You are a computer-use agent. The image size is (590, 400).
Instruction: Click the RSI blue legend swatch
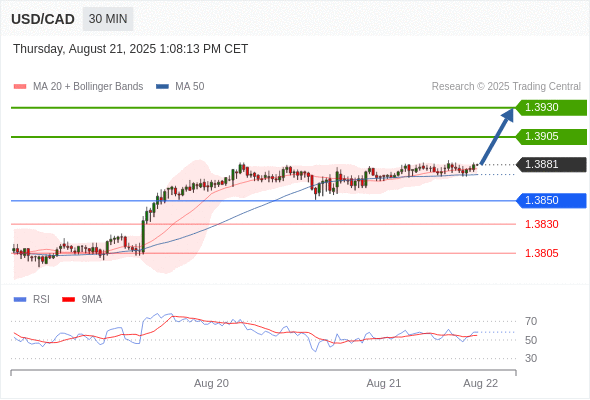[x=20, y=300]
